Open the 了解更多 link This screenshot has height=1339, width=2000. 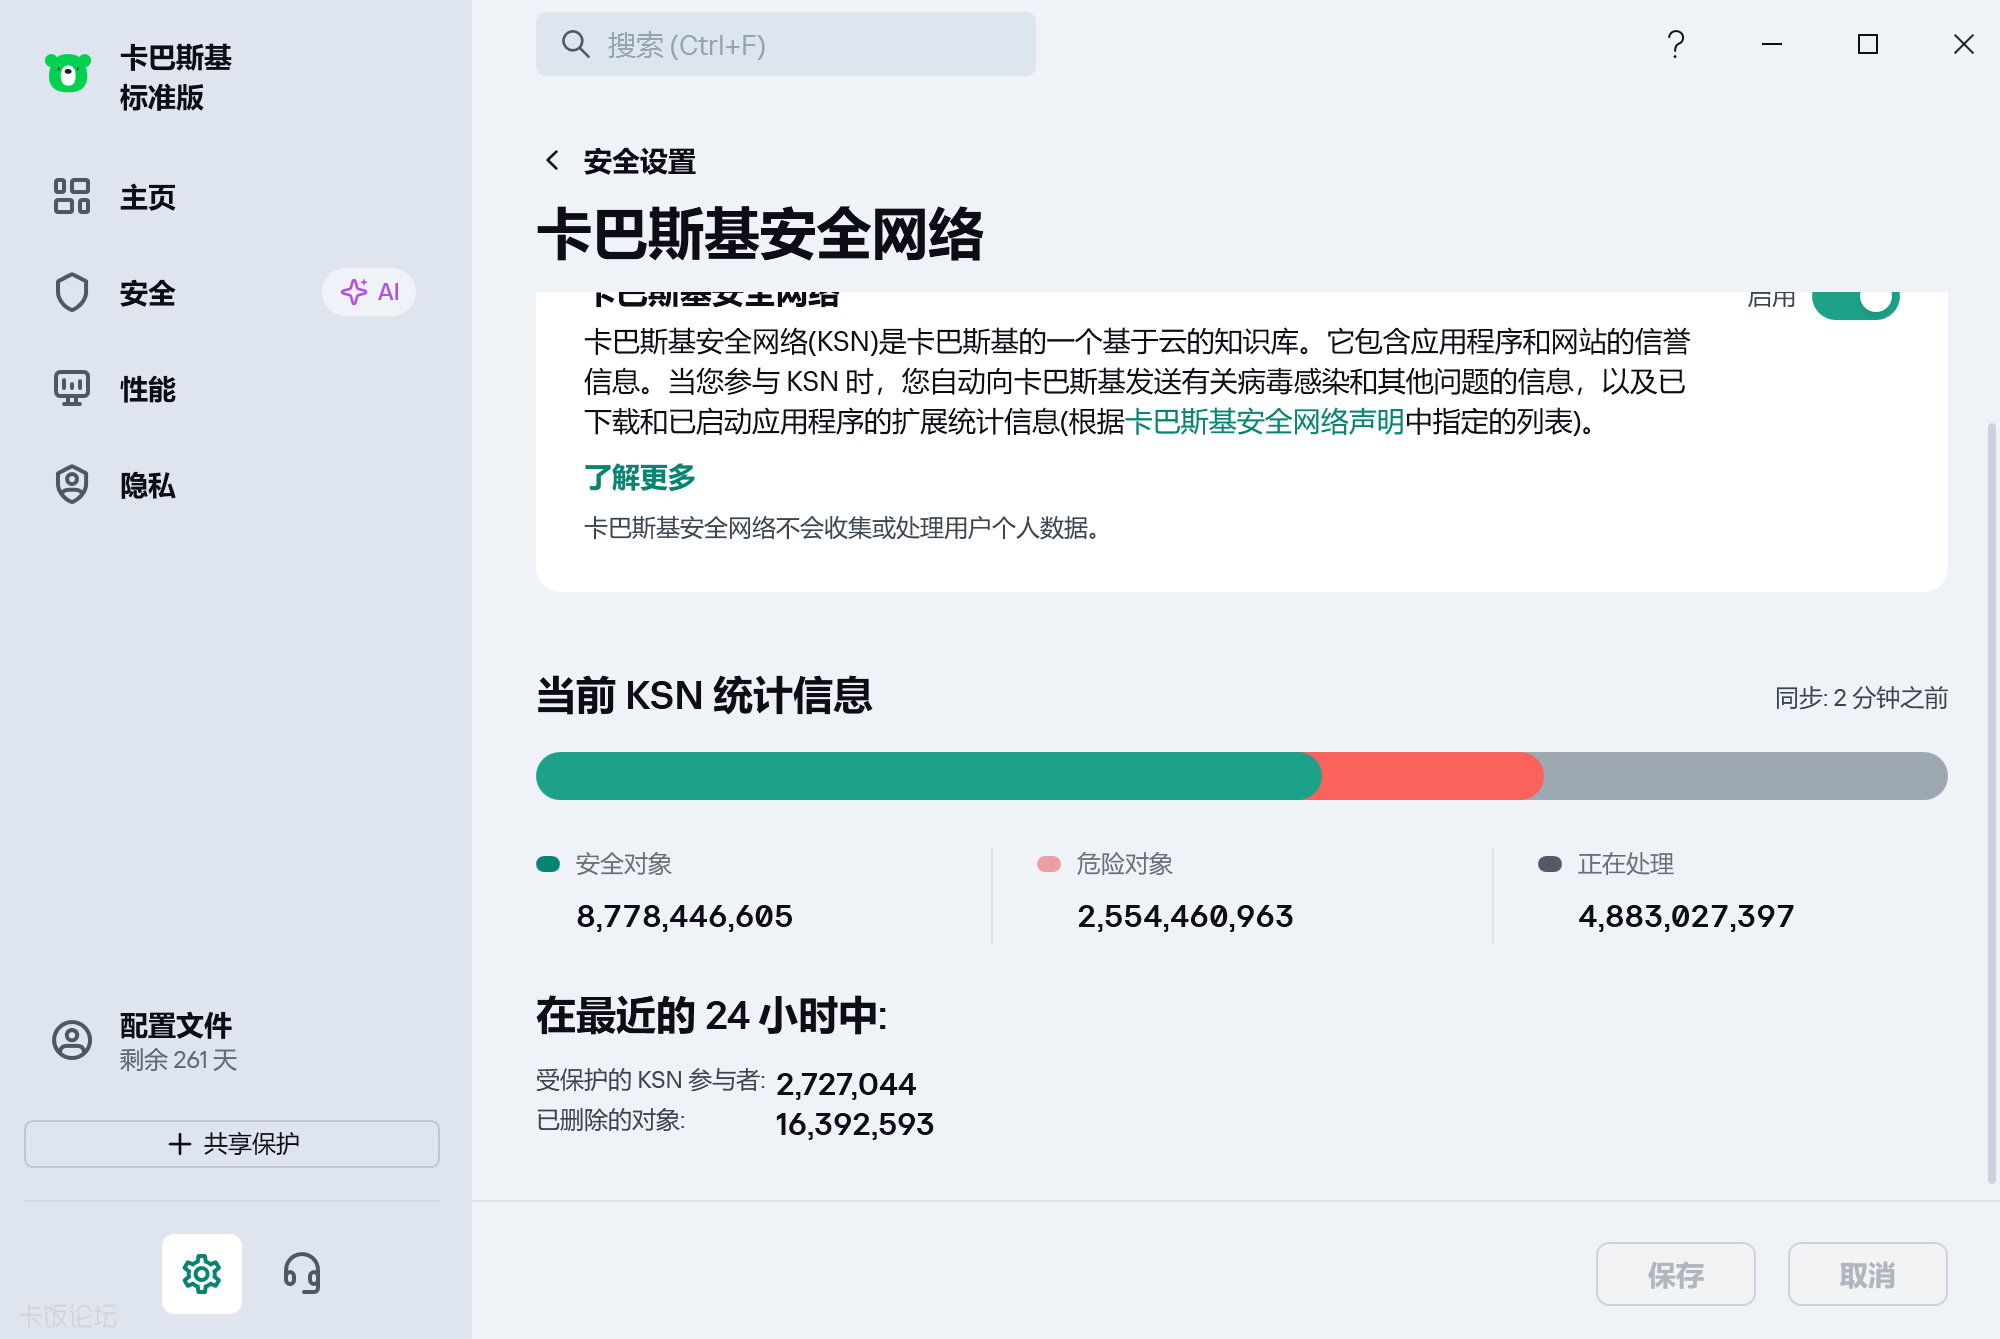640,477
